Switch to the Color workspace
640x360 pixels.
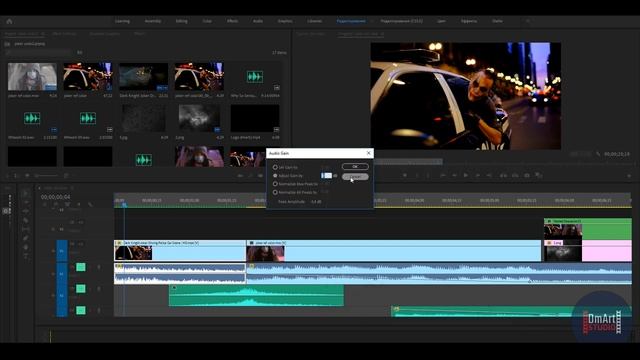tap(207, 21)
